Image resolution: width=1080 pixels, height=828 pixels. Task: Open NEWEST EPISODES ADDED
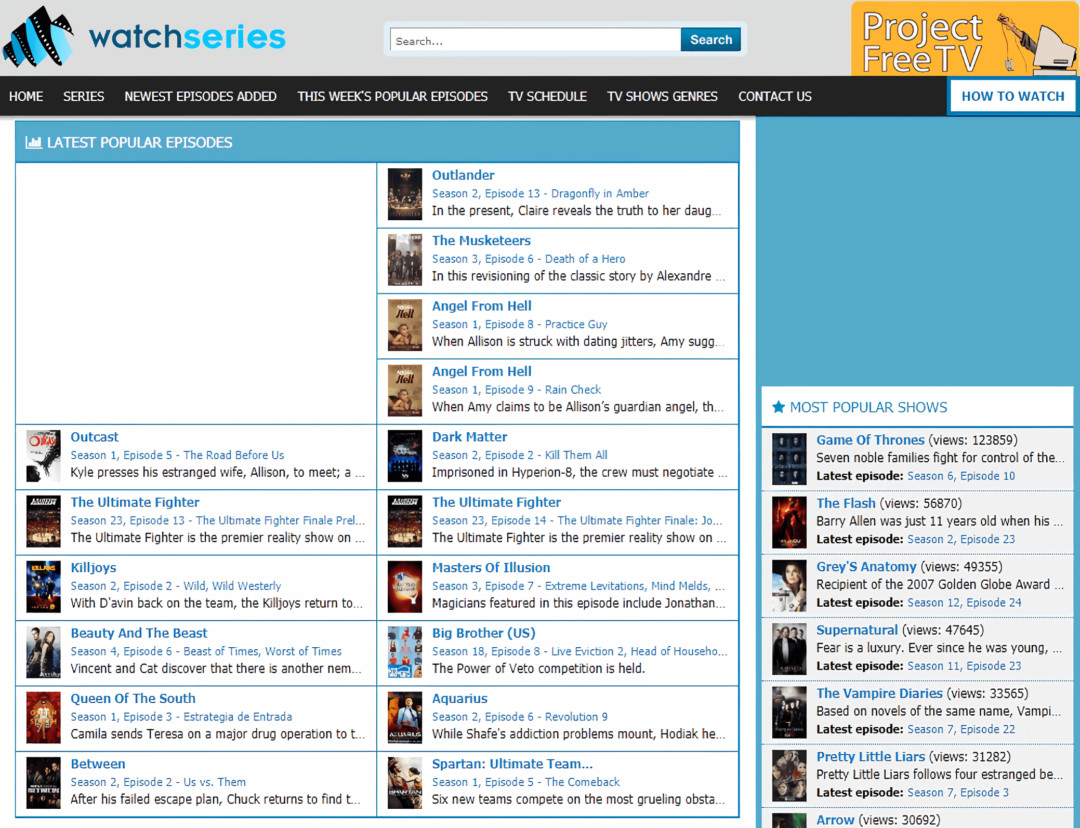point(200,96)
